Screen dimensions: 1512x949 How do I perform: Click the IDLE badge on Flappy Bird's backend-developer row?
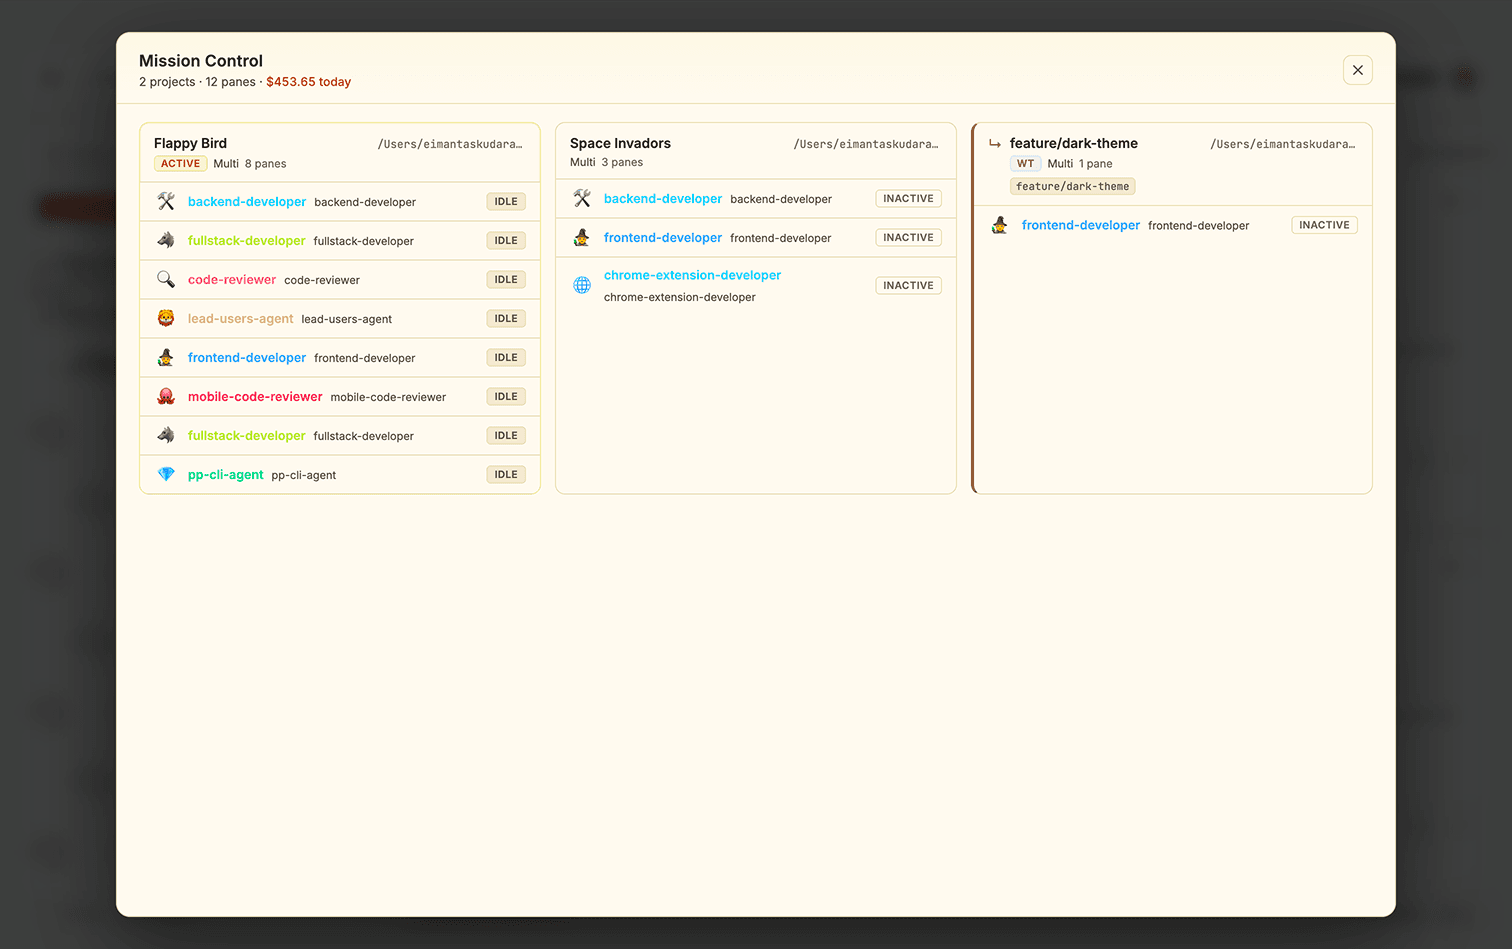(506, 201)
